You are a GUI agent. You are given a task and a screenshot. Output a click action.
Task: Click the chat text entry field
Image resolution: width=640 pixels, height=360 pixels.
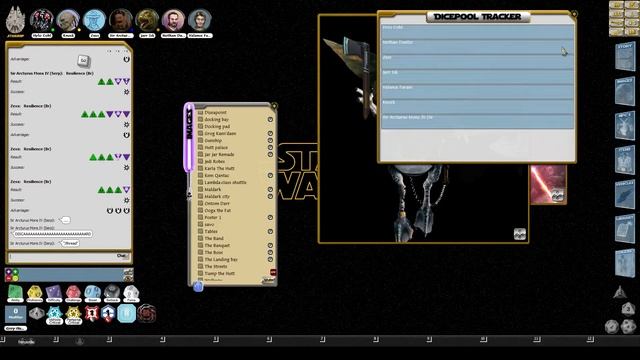(62, 257)
